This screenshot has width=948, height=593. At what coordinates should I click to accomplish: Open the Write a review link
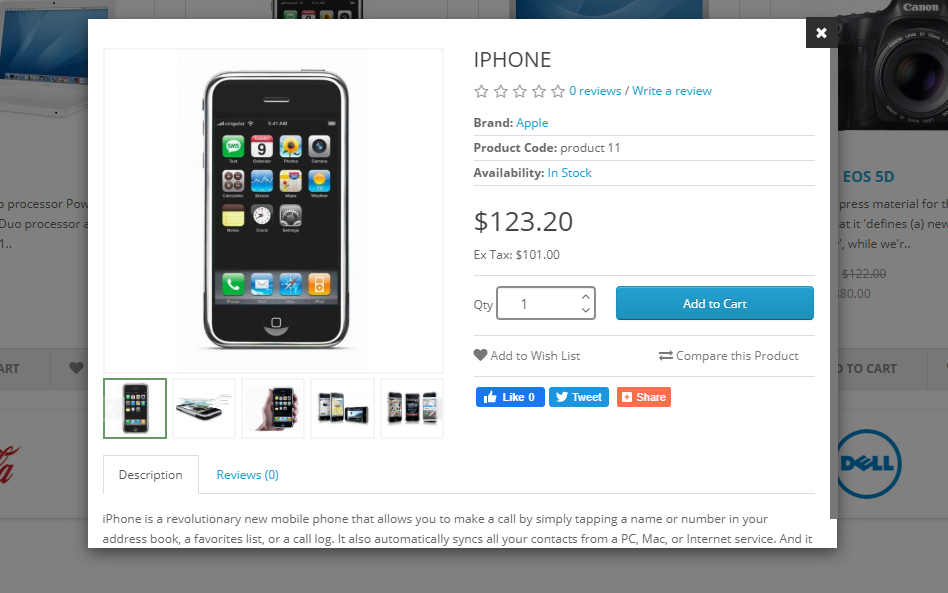[x=672, y=91]
